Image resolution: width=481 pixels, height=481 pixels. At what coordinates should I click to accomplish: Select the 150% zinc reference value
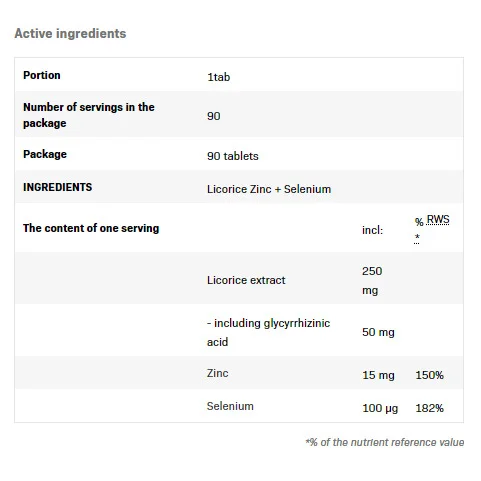coord(429,375)
